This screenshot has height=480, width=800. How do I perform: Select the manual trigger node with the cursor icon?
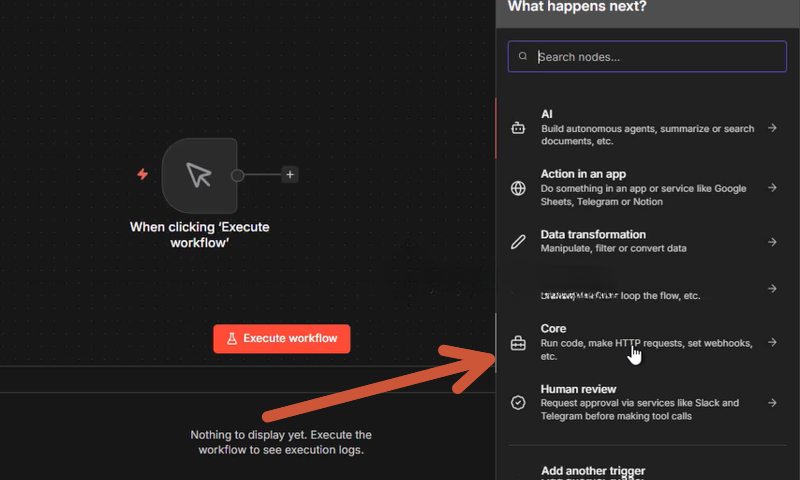click(x=199, y=175)
